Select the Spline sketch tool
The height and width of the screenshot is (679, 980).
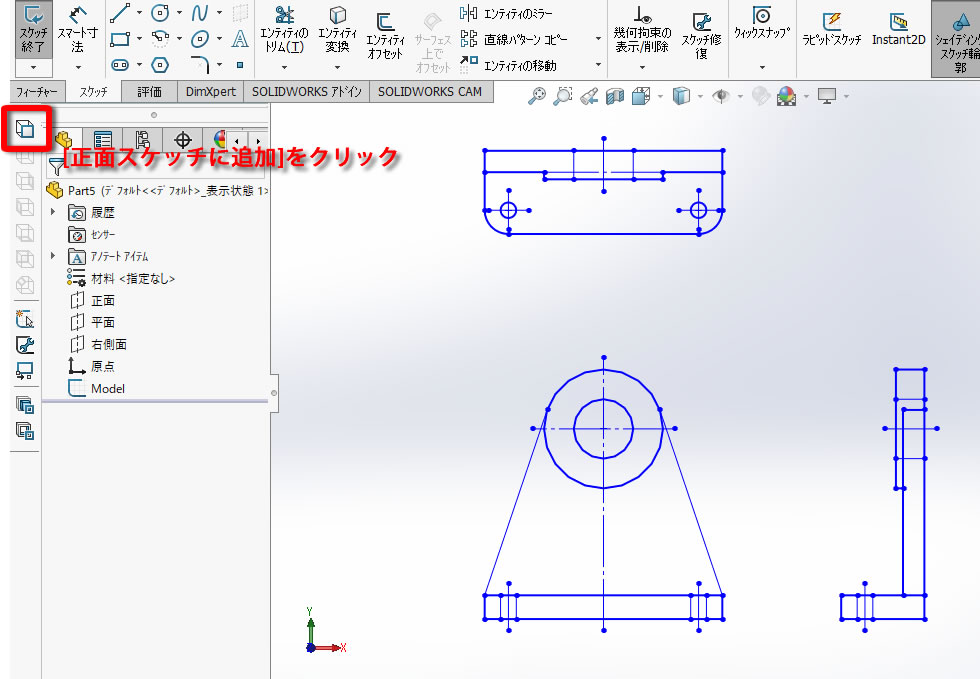[200, 13]
